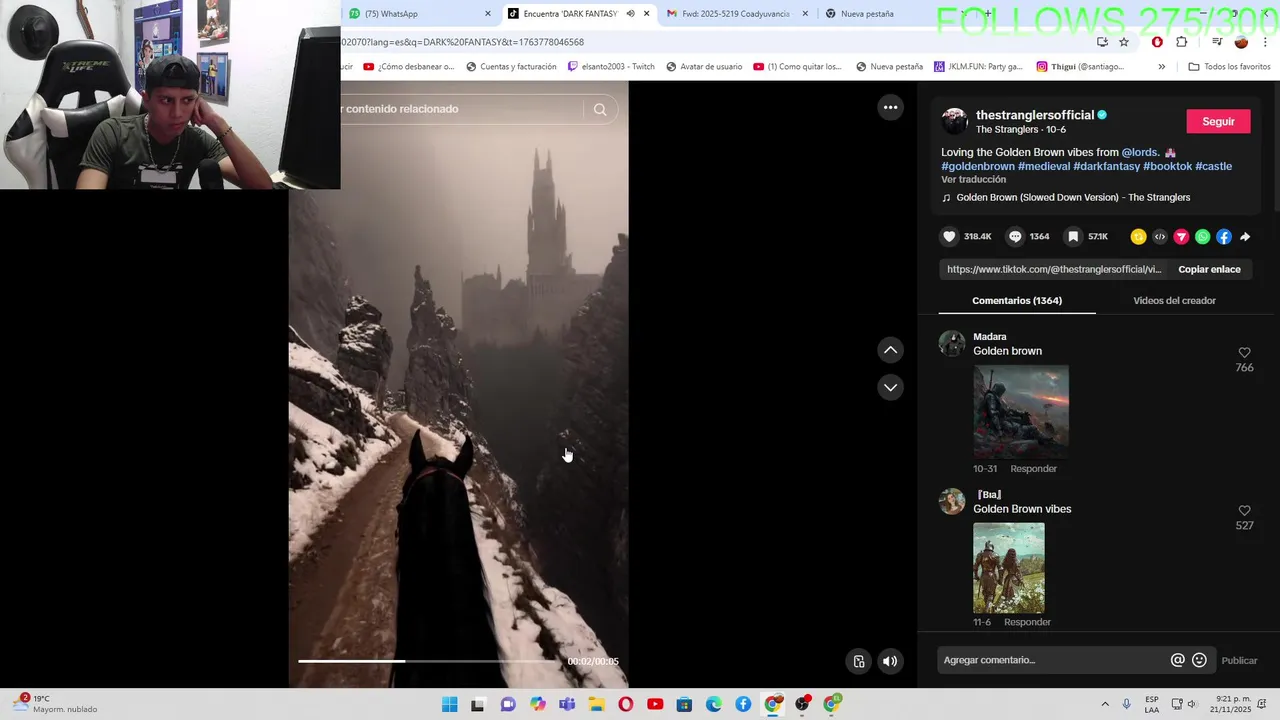
Task: Open thestranglersofficial profile avatar
Action: coord(954,121)
